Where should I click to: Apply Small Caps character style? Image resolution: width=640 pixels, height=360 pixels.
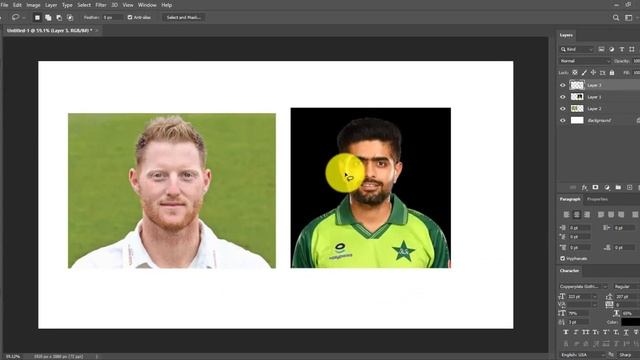point(596,332)
